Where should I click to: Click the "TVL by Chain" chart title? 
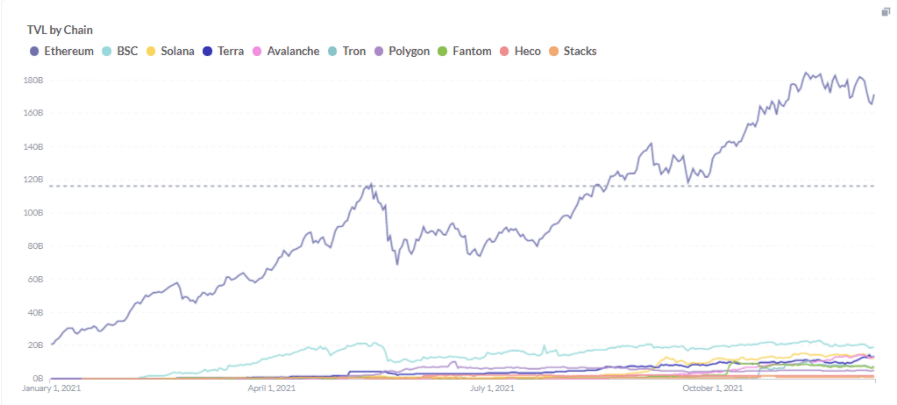pos(60,30)
